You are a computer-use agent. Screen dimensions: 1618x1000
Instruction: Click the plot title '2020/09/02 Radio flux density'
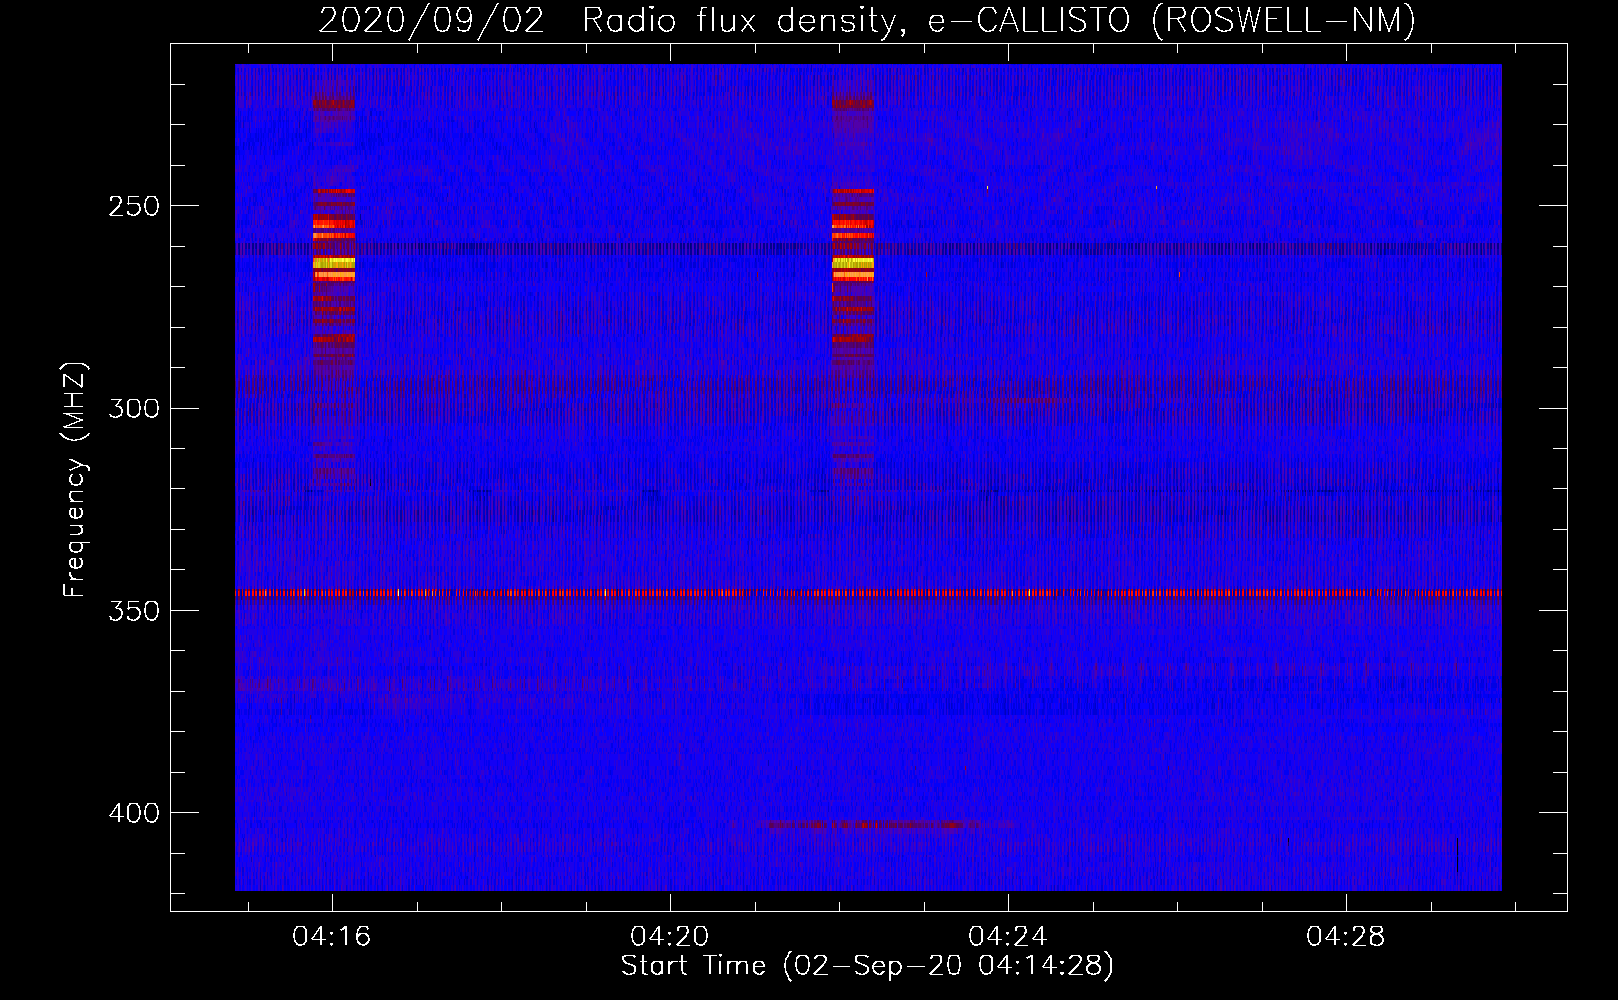tap(867, 20)
